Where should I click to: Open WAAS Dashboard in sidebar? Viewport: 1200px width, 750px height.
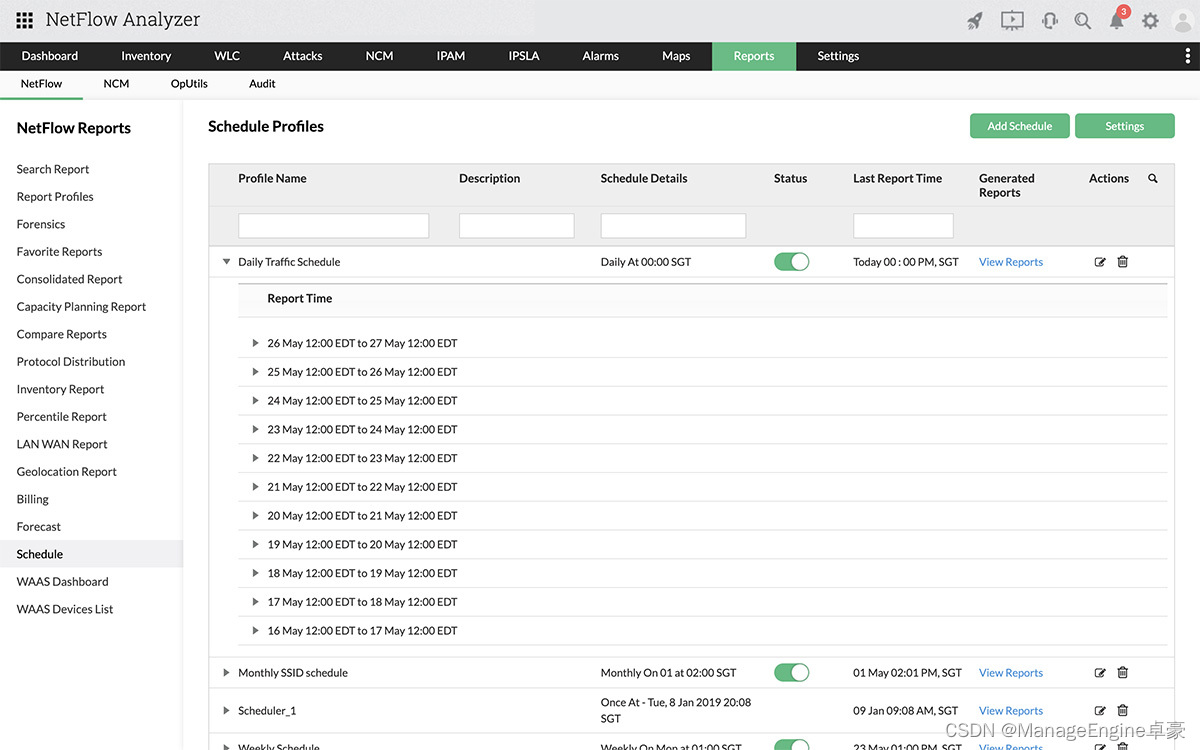[x=62, y=582]
